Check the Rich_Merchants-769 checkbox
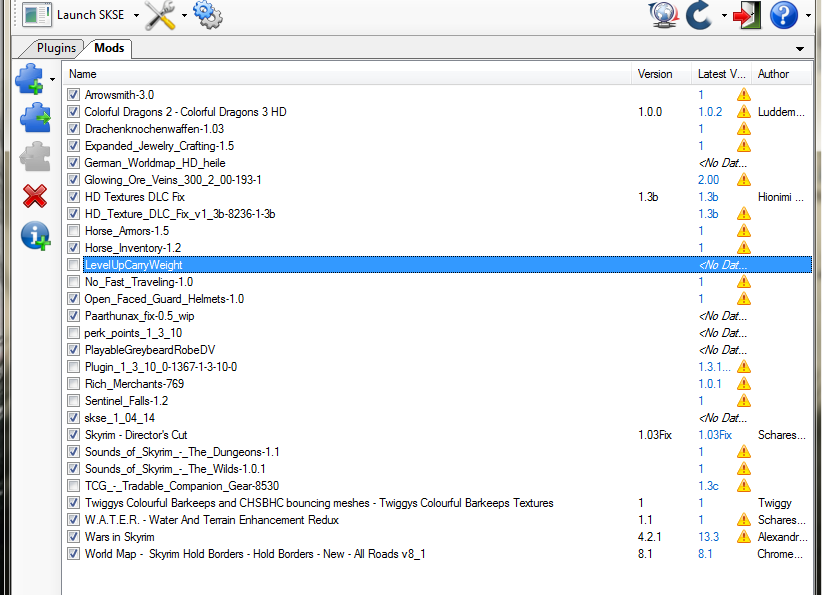822x595 pixels. [73, 384]
